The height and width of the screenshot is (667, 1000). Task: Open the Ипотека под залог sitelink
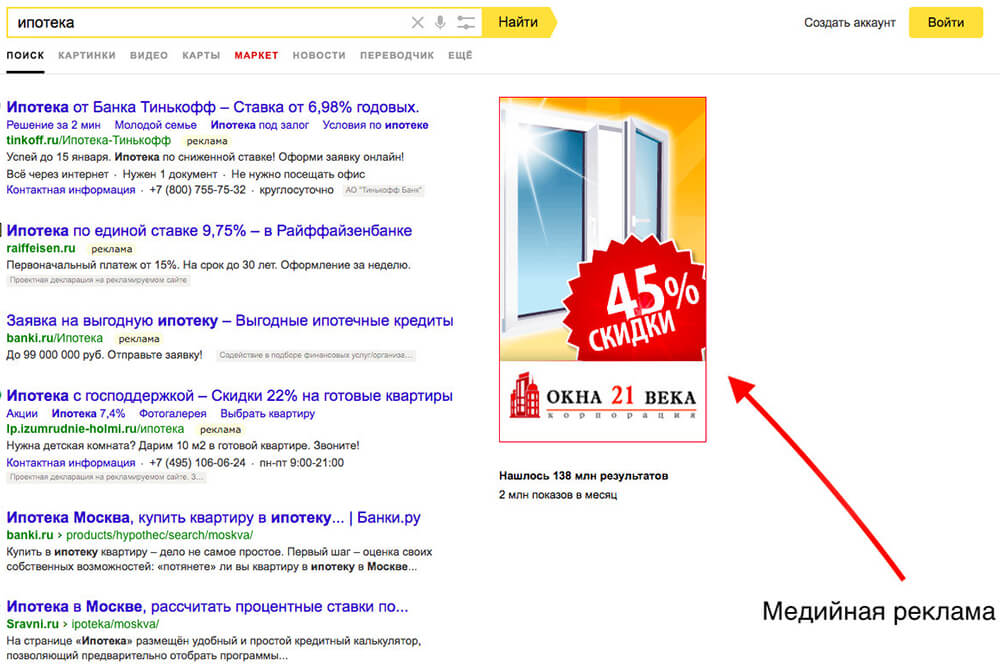coord(260,125)
